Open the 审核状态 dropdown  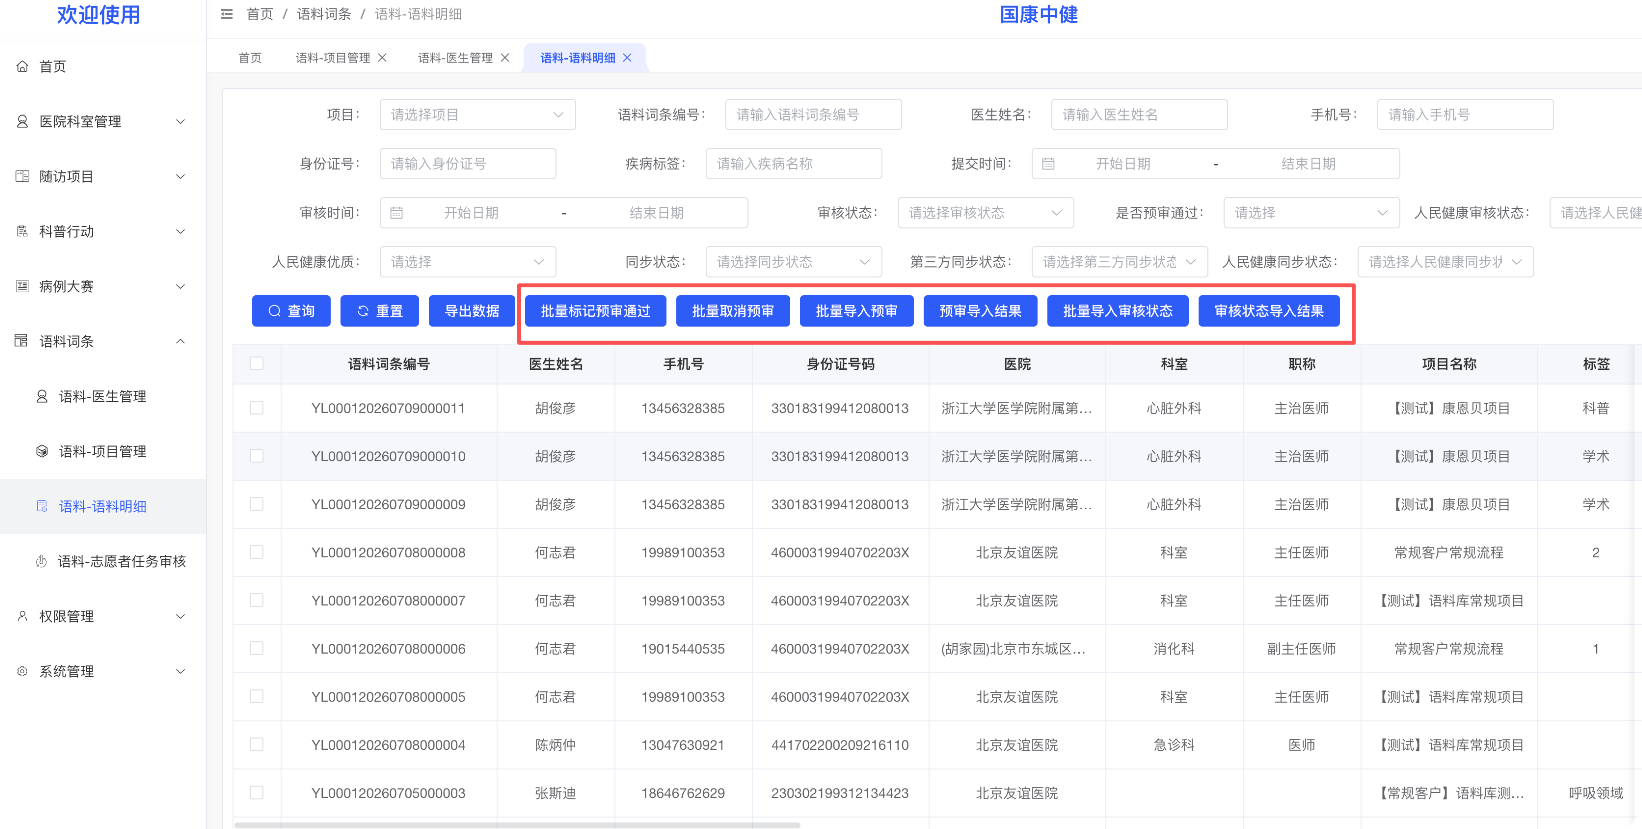click(985, 212)
